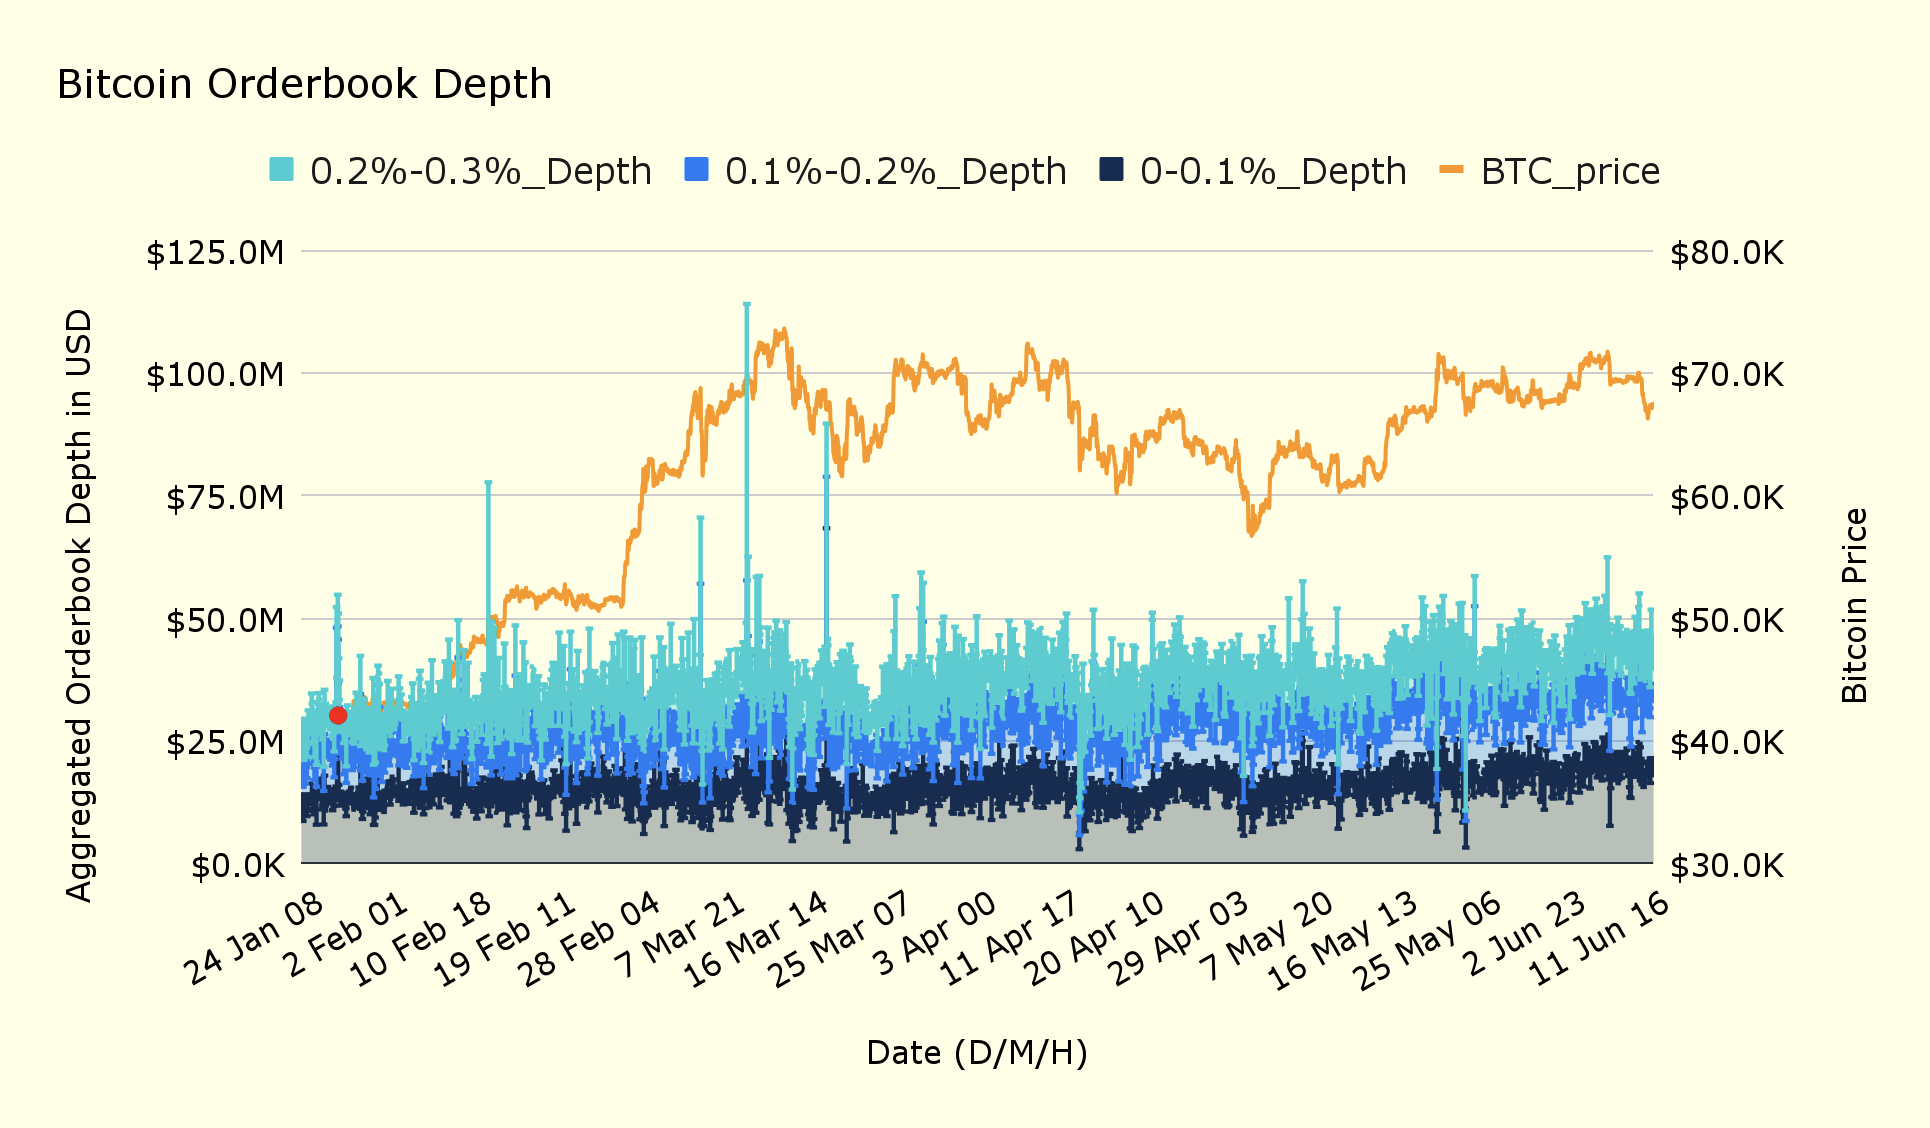Viewport: 1930px width, 1128px height.
Task: Click the red dot marker on the chart
Action: pyautogui.click(x=338, y=715)
